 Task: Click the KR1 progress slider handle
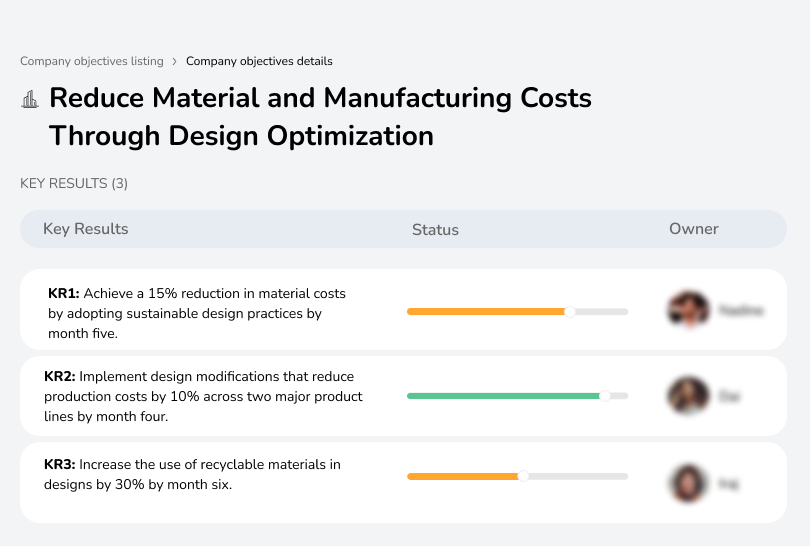tap(570, 312)
